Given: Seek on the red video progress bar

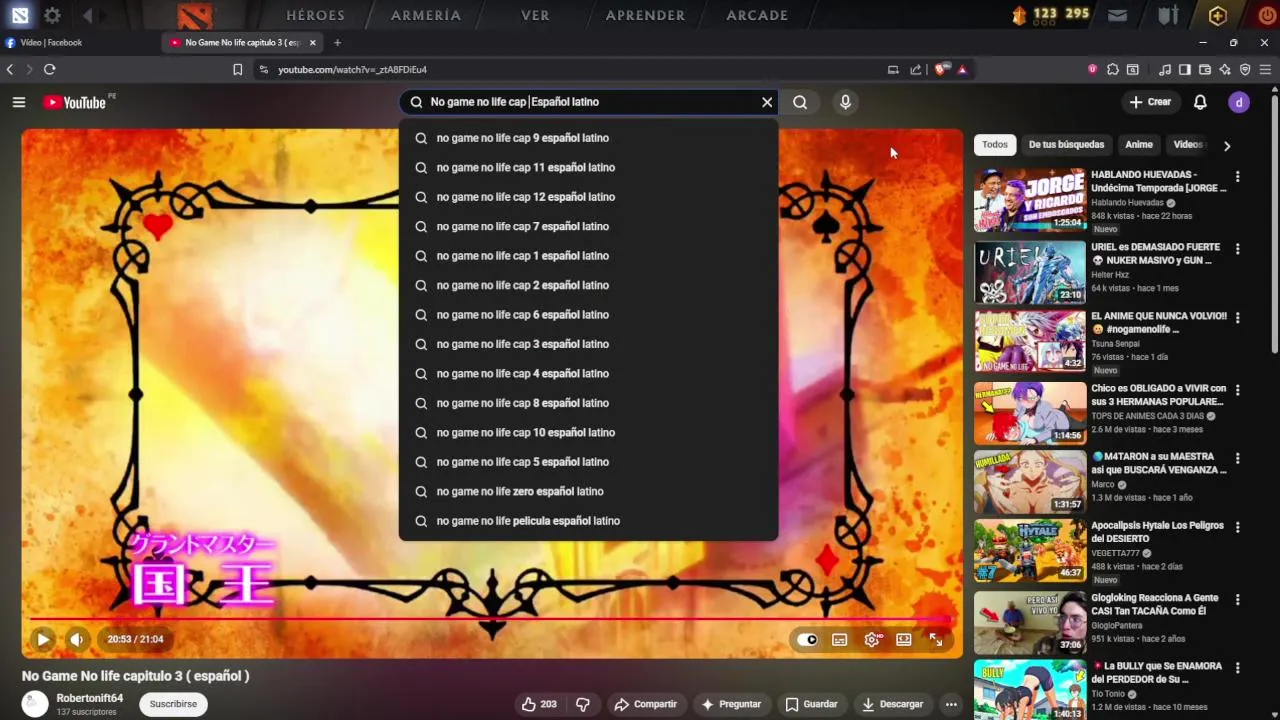Looking at the screenshot, I should pyautogui.click(x=490, y=619).
